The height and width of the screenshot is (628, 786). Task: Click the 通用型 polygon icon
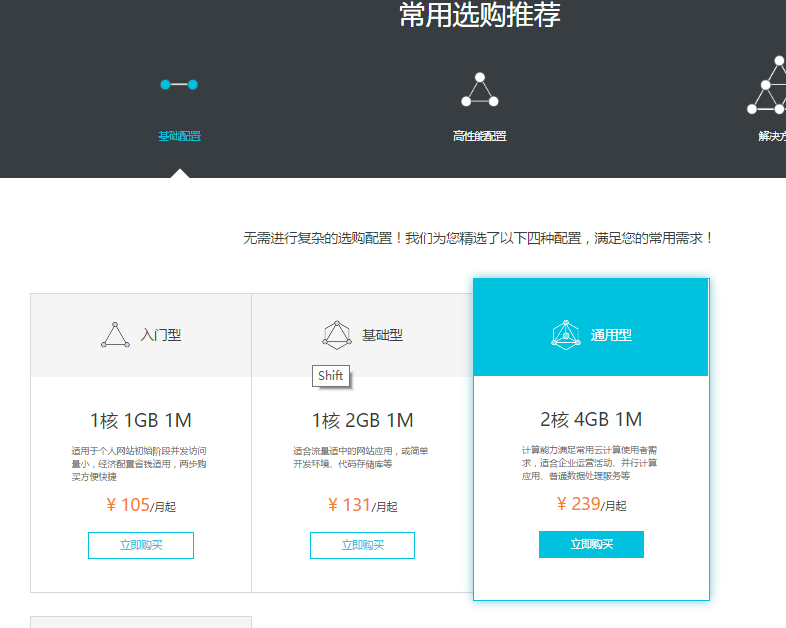566,335
